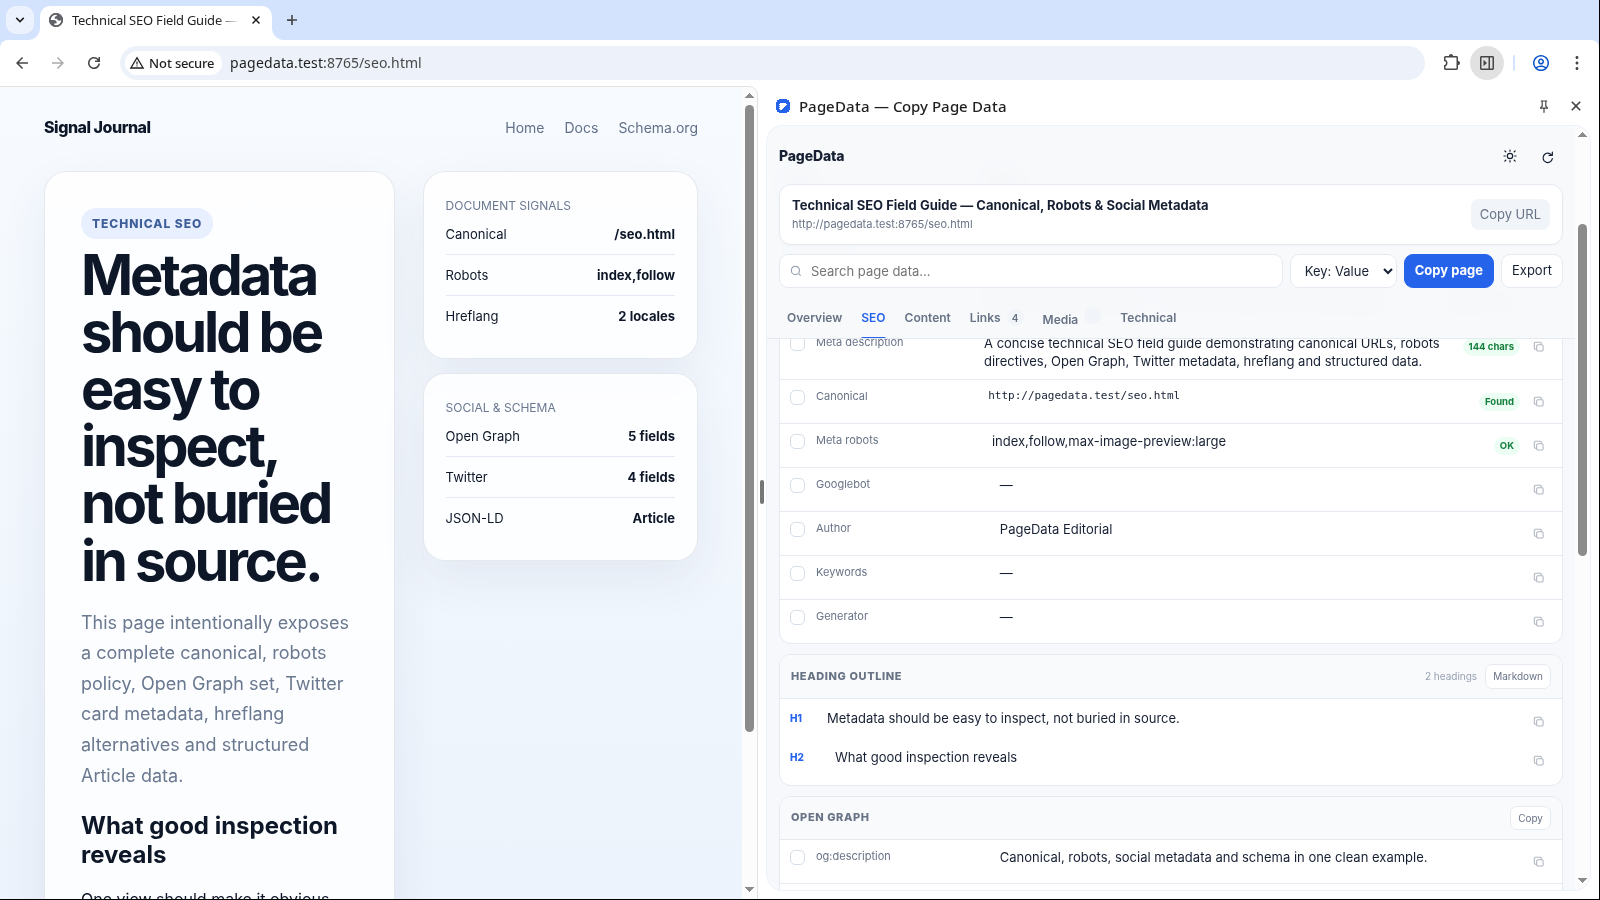Check the Canonical row checkbox
The image size is (1600, 900).
point(798,397)
